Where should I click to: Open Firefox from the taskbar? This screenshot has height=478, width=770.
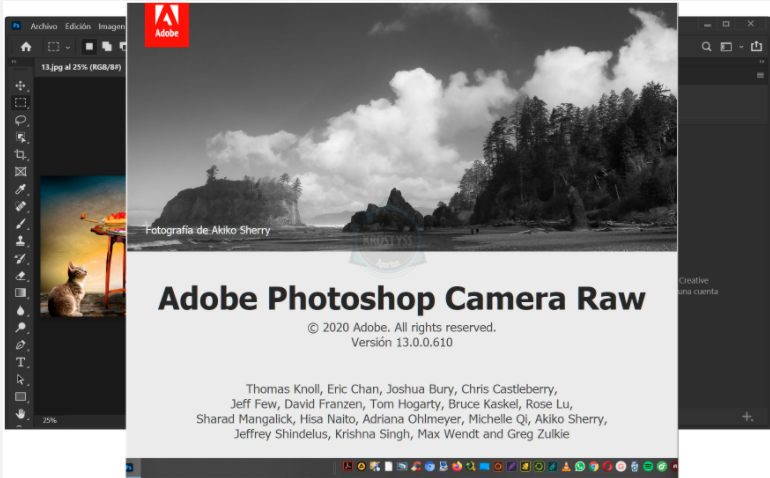(x=457, y=466)
